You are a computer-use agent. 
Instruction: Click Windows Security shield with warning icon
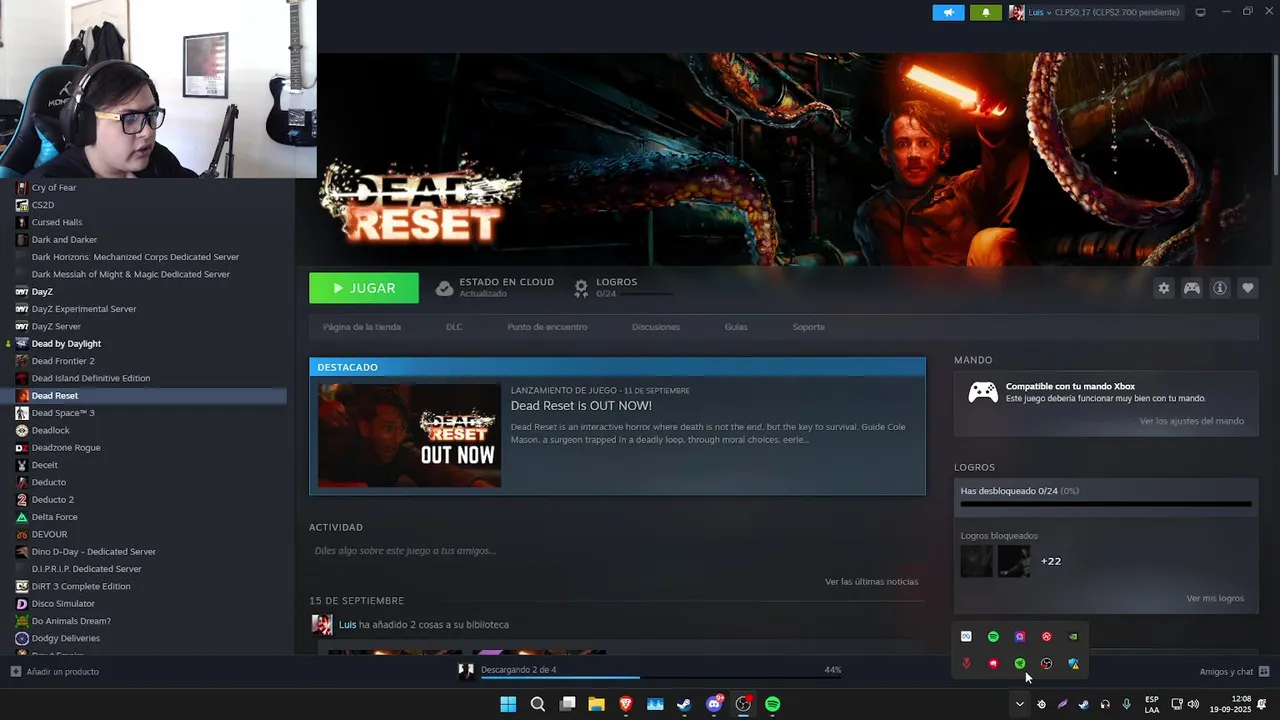pyautogui.click(x=1073, y=664)
